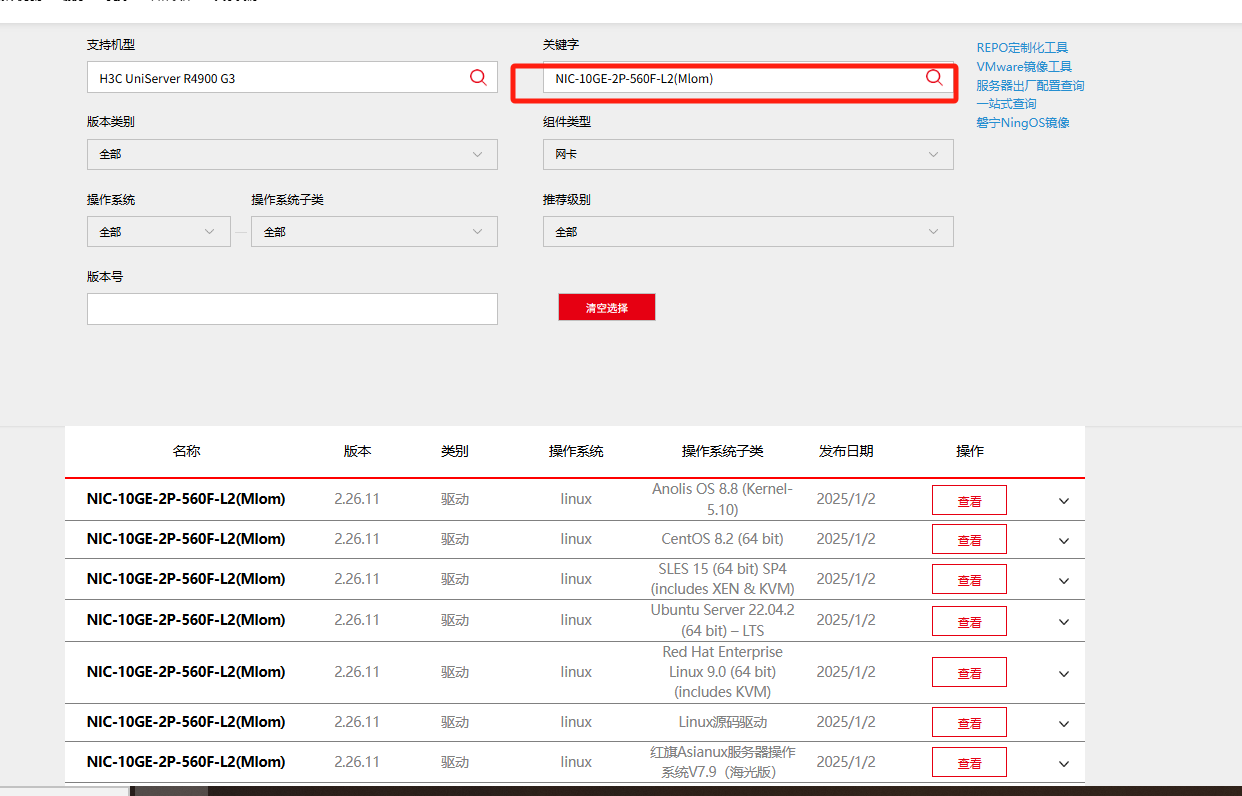This screenshot has height=796, width=1242.
Task: Focus the 支持机型 input H3C UniServer R4900 G3
Action: click(x=292, y=77)
